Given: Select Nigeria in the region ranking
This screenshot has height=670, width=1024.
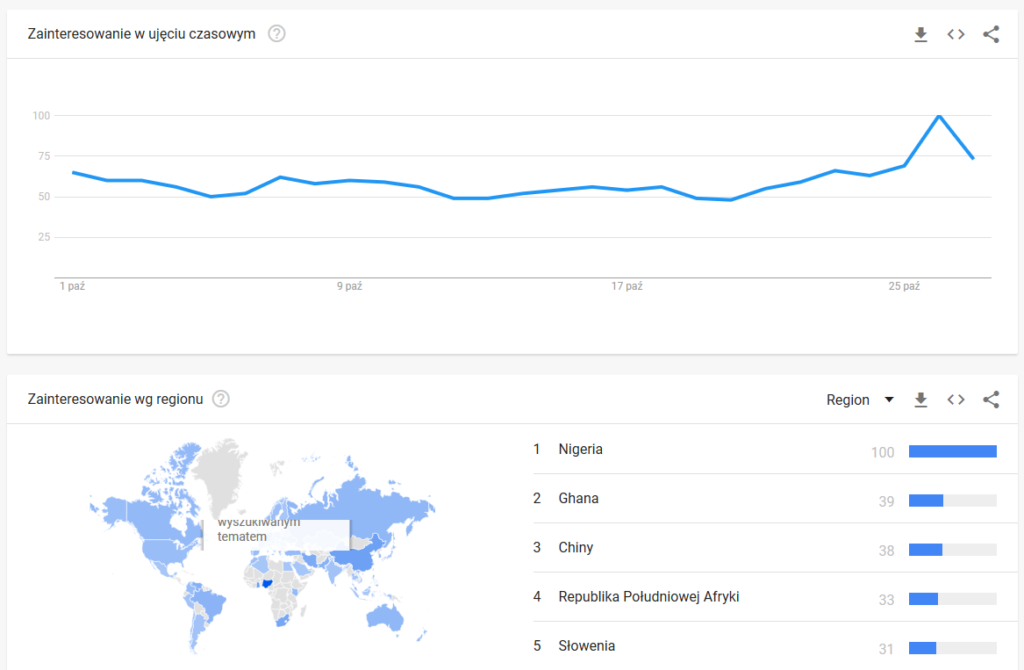Looking at the screenshot, I should [581, 450].
